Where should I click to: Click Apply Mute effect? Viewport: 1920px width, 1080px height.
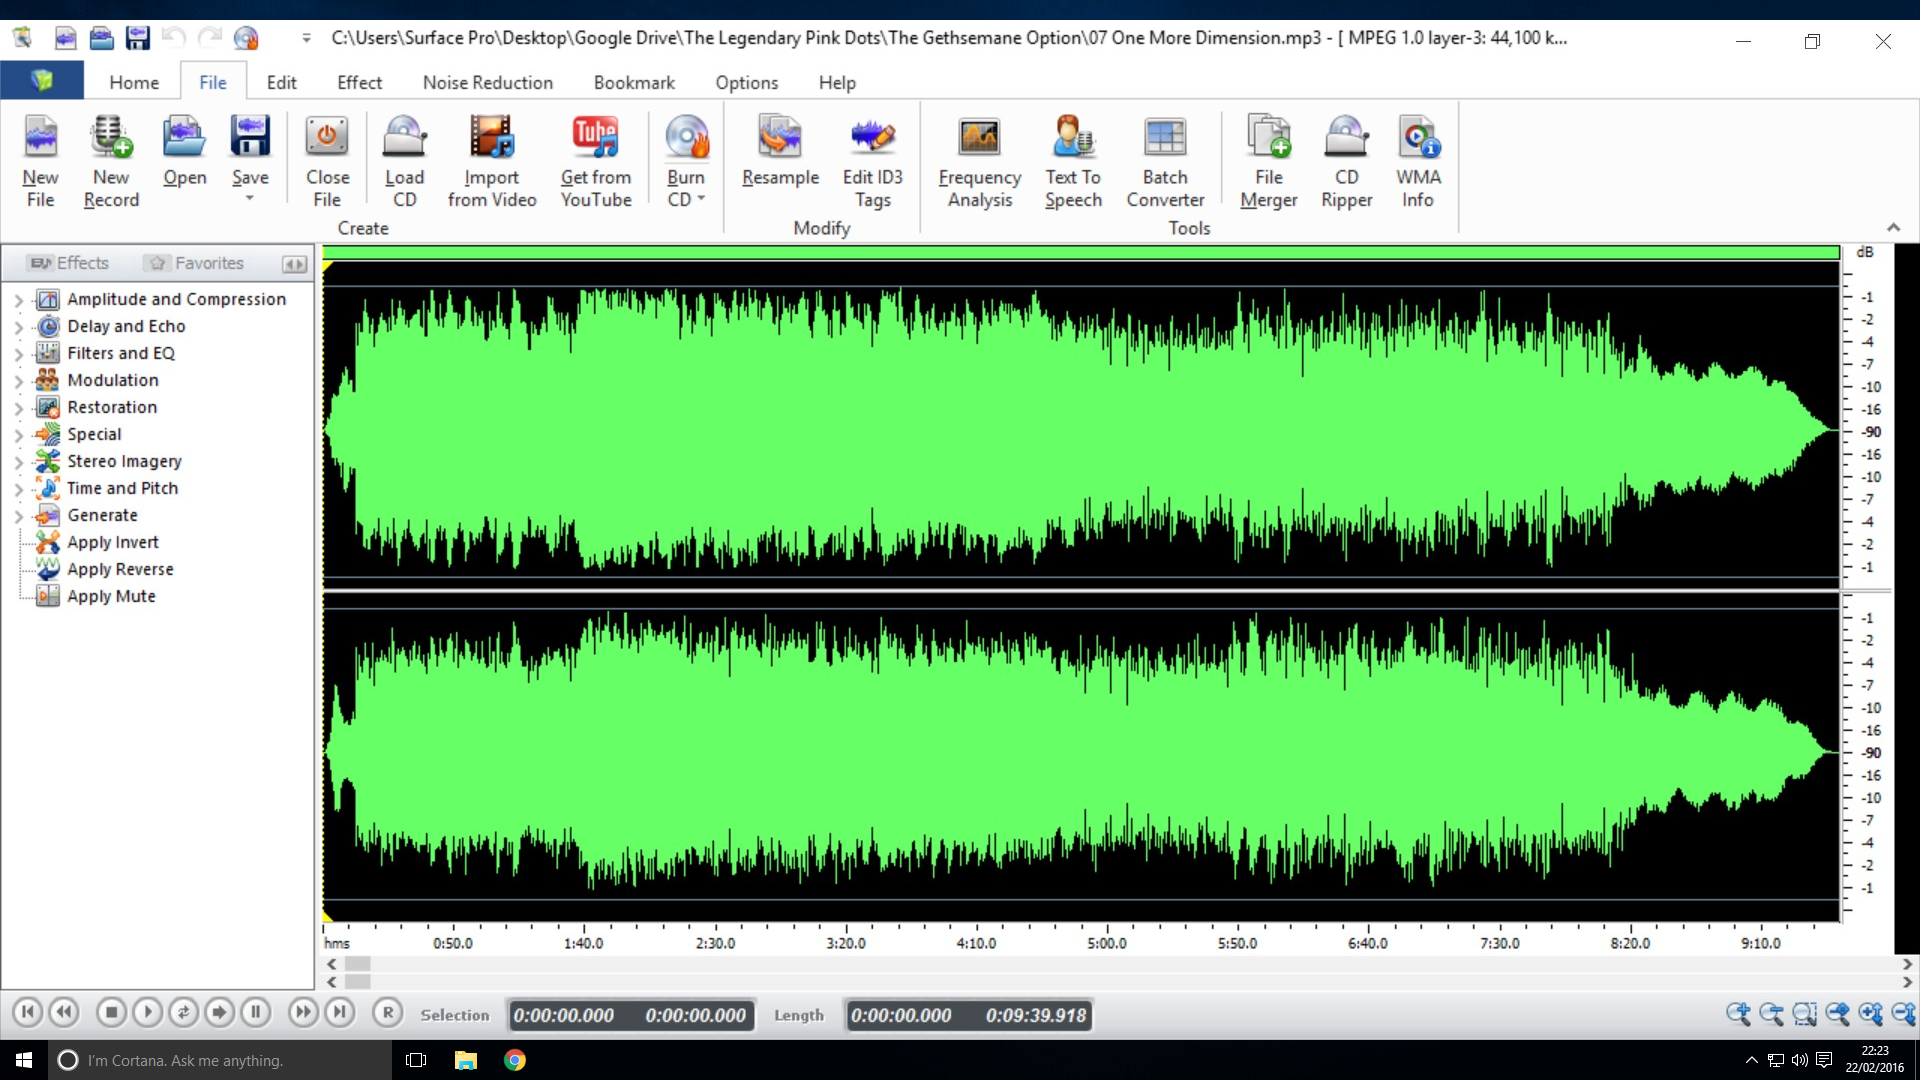[x=112, y=596]
